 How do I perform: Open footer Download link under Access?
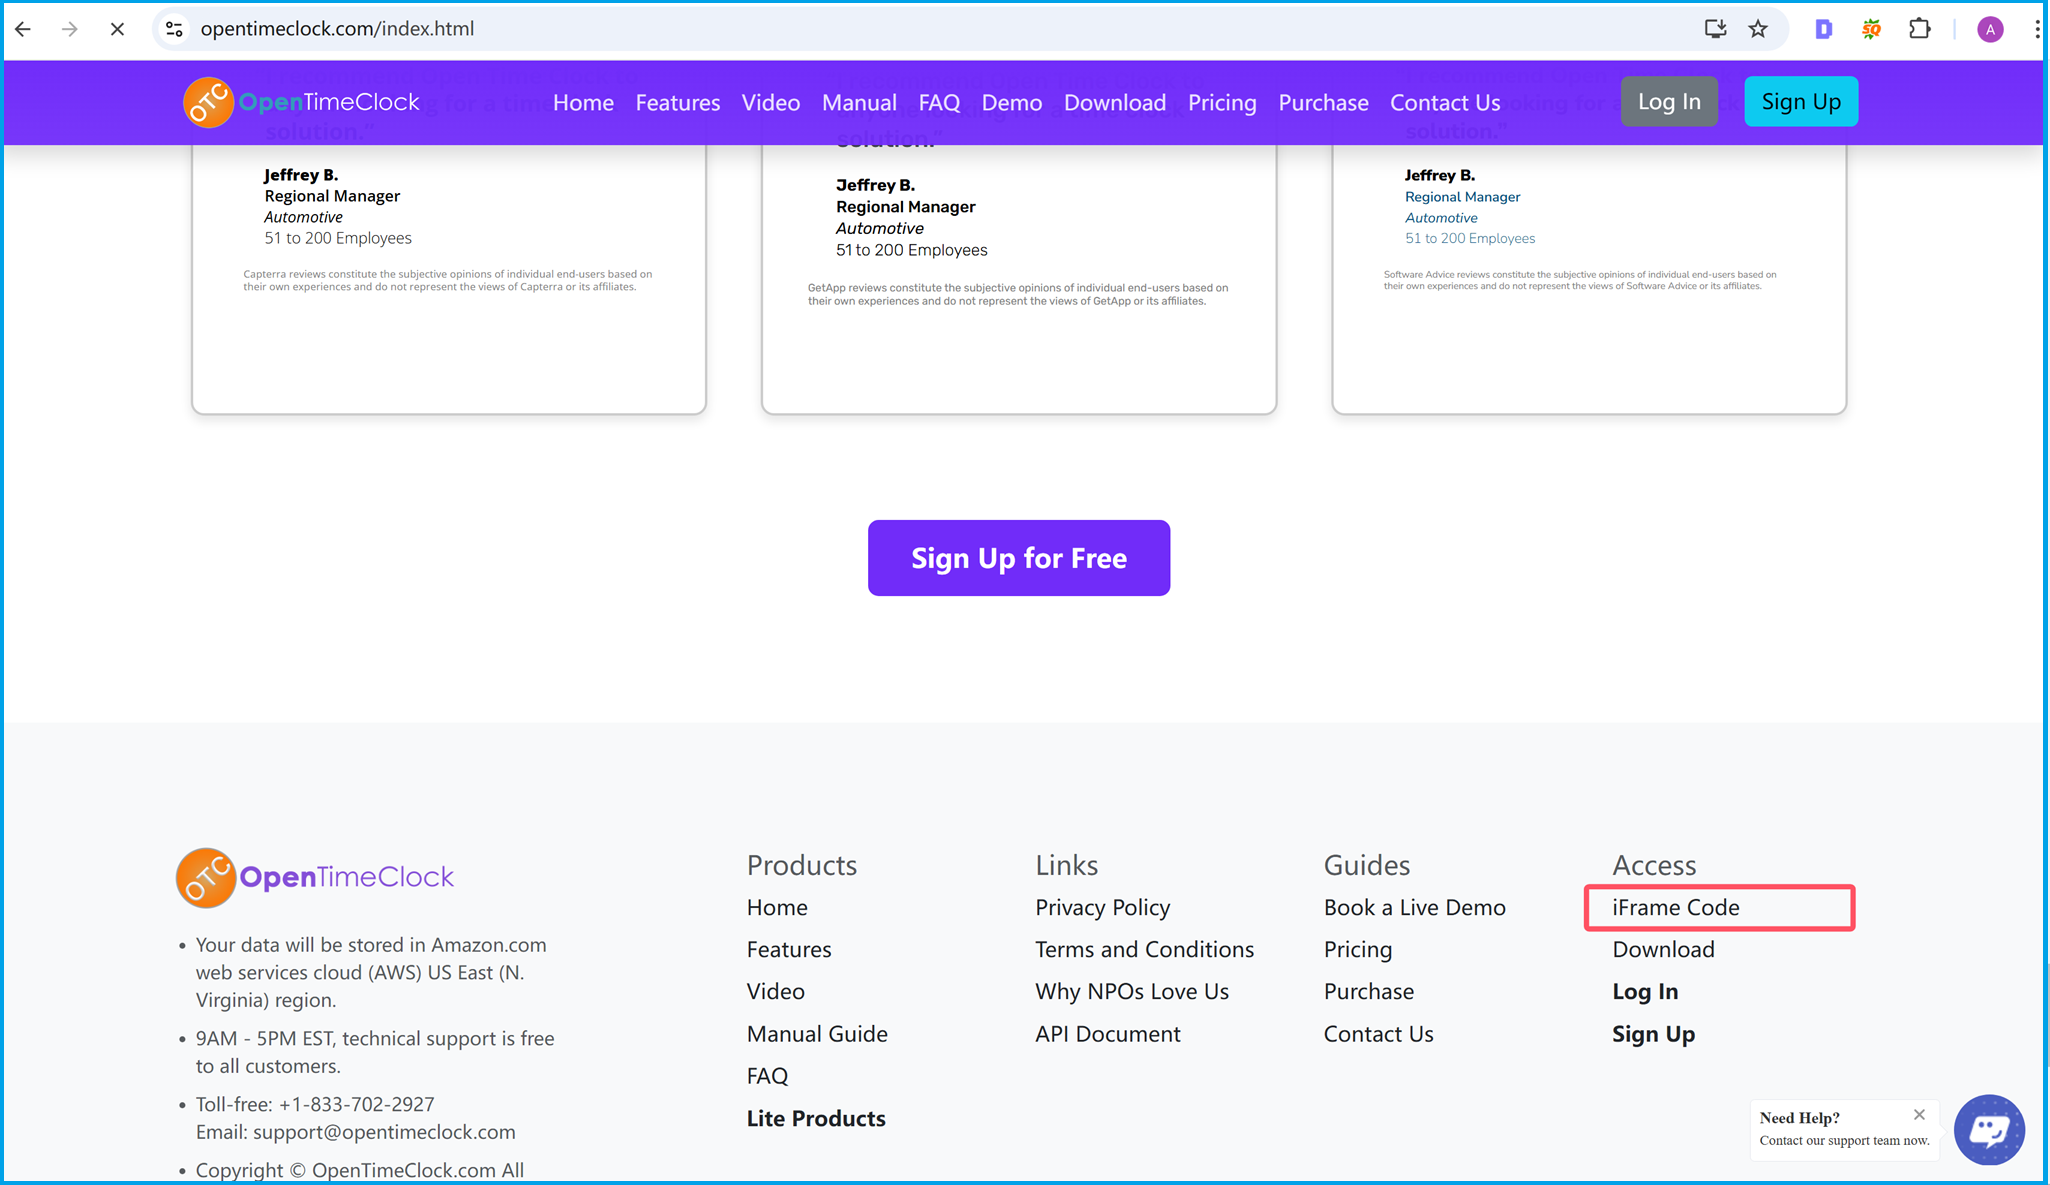[x=1663, y=949]
